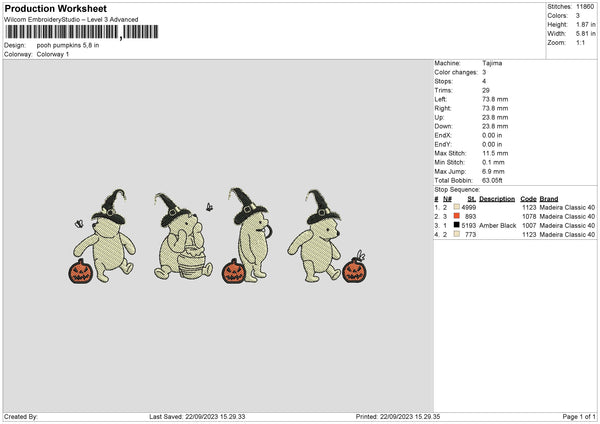Click the Stops value 4
Viewport: 600px width, 424px height.
pyautogui.click(x=484, y=81)
